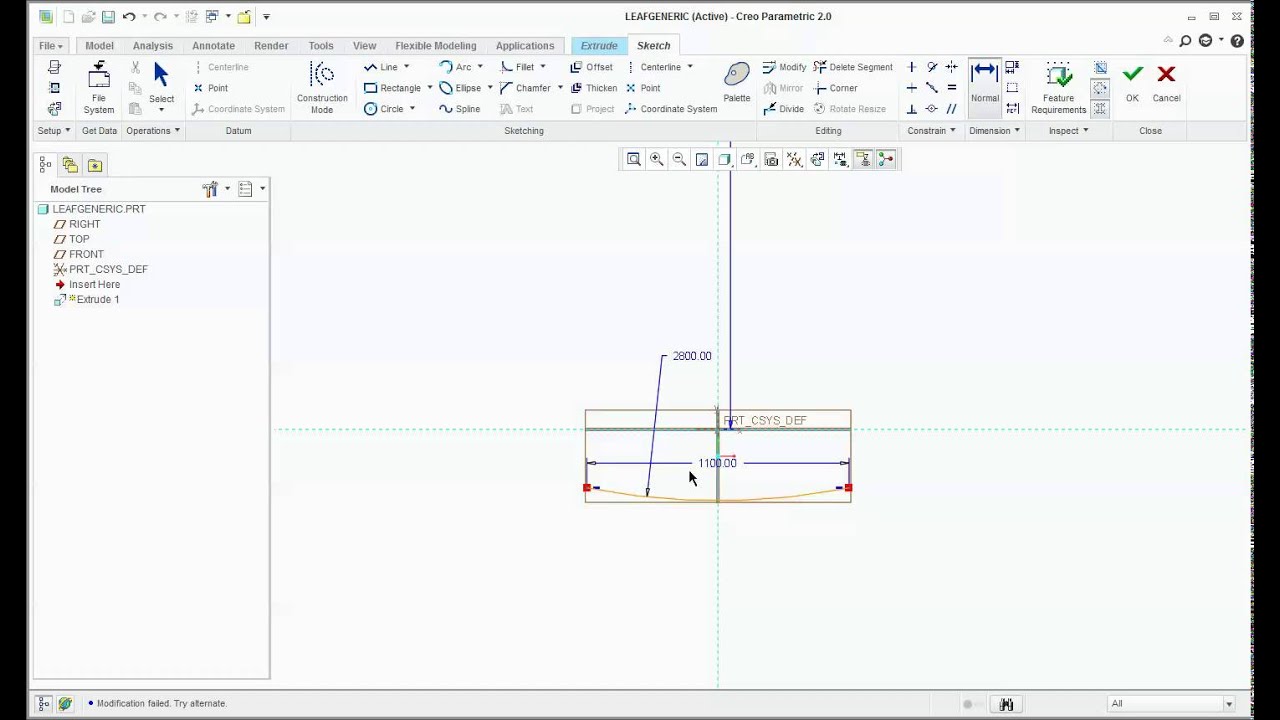
Task: Open the selection filter dropdown showing All
Action: (x=1170, y=704)
